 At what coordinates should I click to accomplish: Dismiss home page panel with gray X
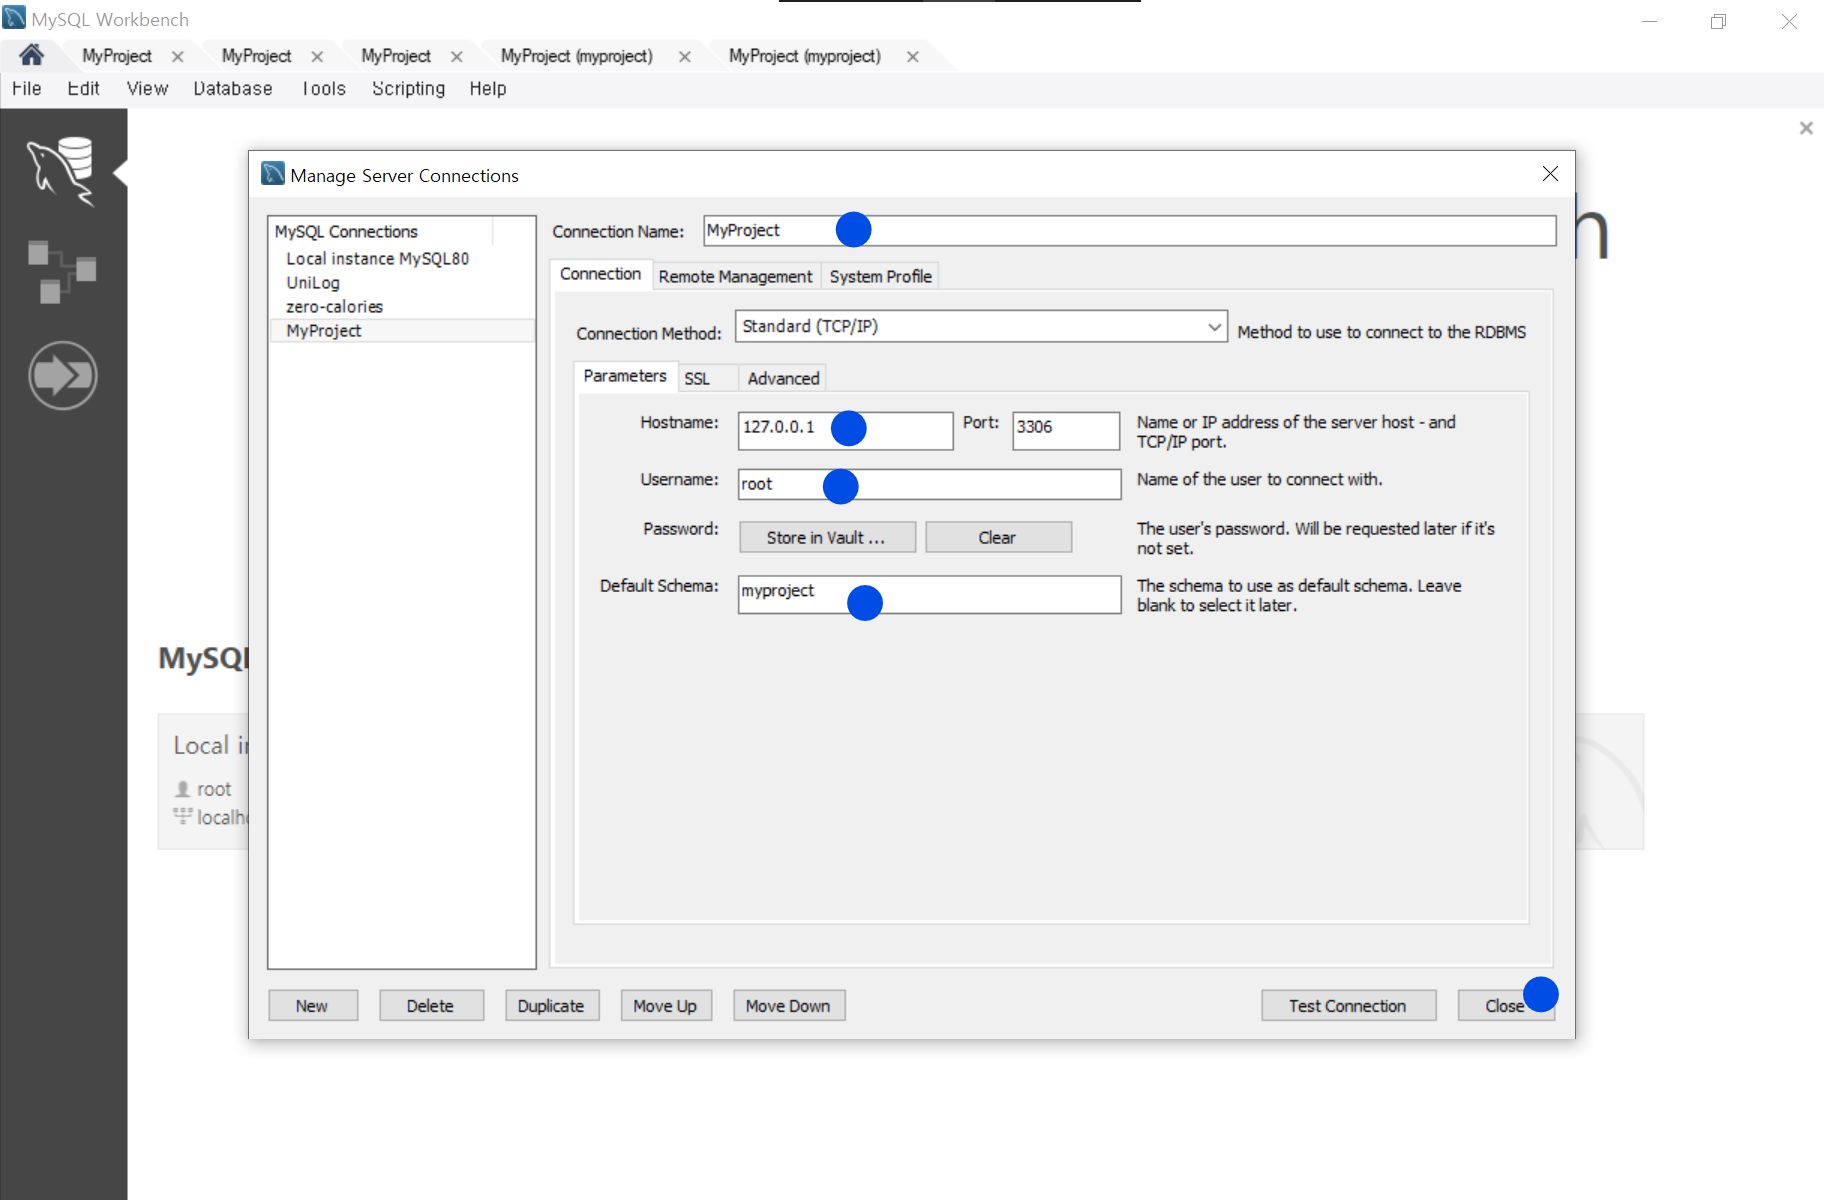pyautogui.click(x=1806, y=128)
